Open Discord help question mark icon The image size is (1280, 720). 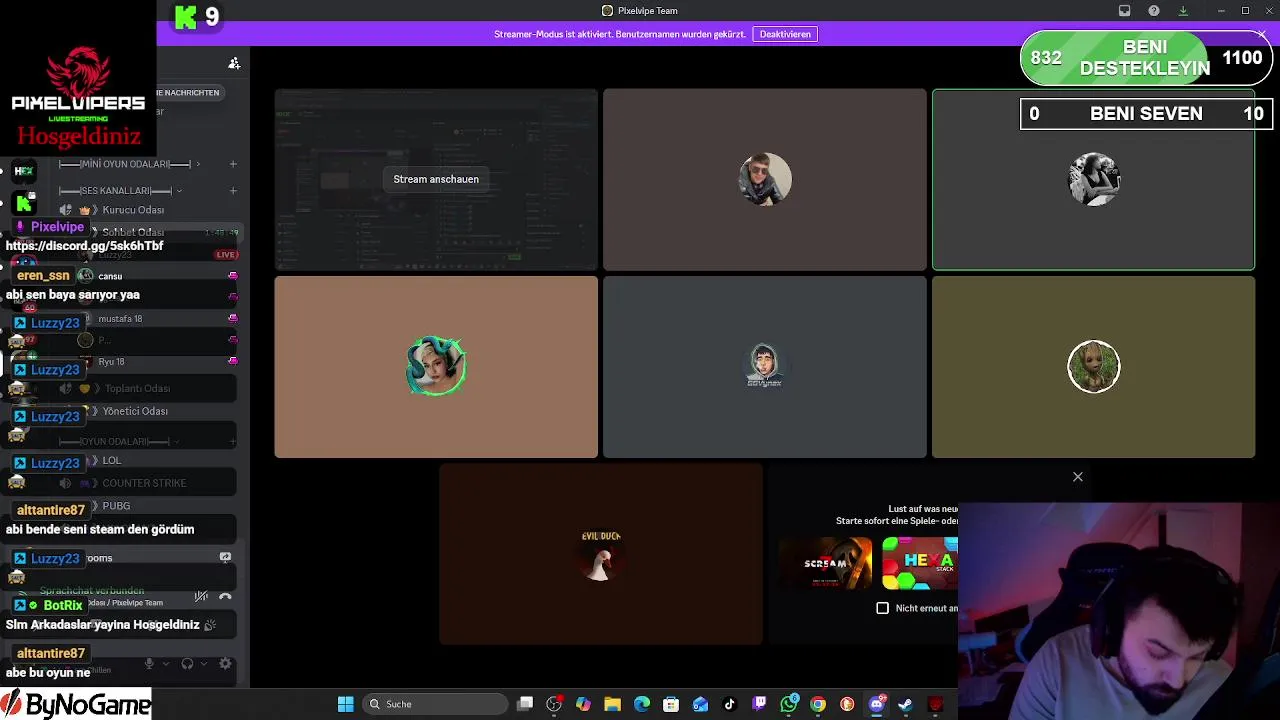[1154, 11]
